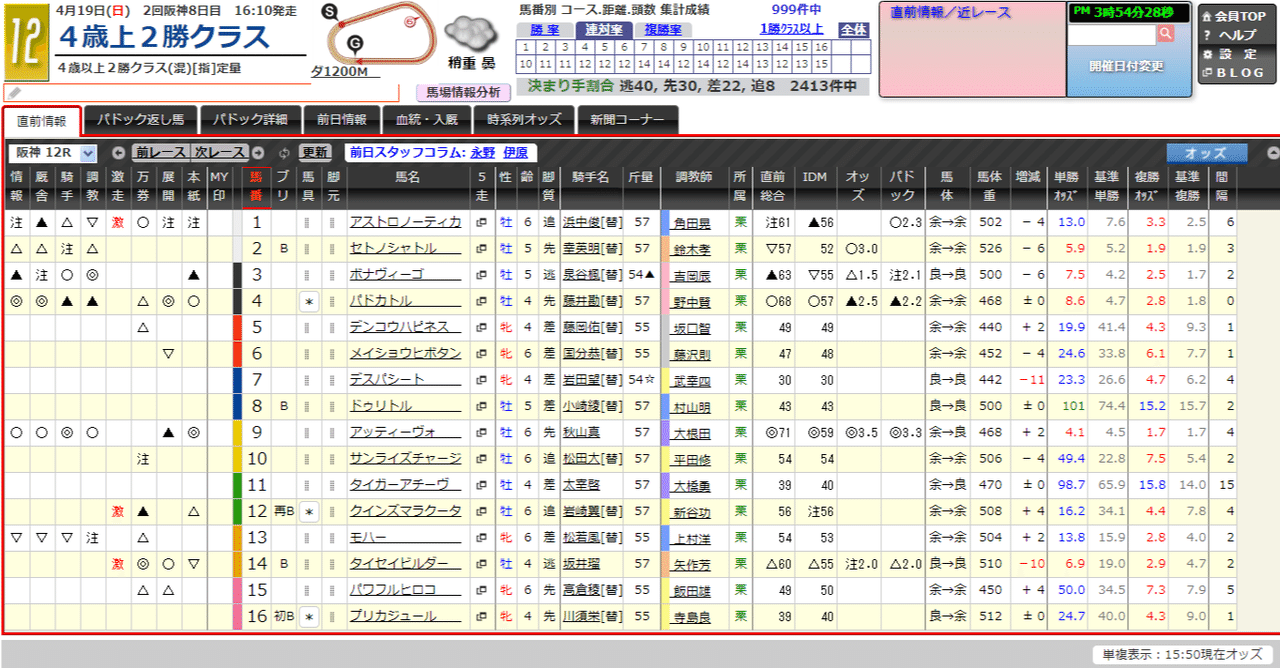
Task: Switch stats display to 複勝率
Action: [663, 30]
